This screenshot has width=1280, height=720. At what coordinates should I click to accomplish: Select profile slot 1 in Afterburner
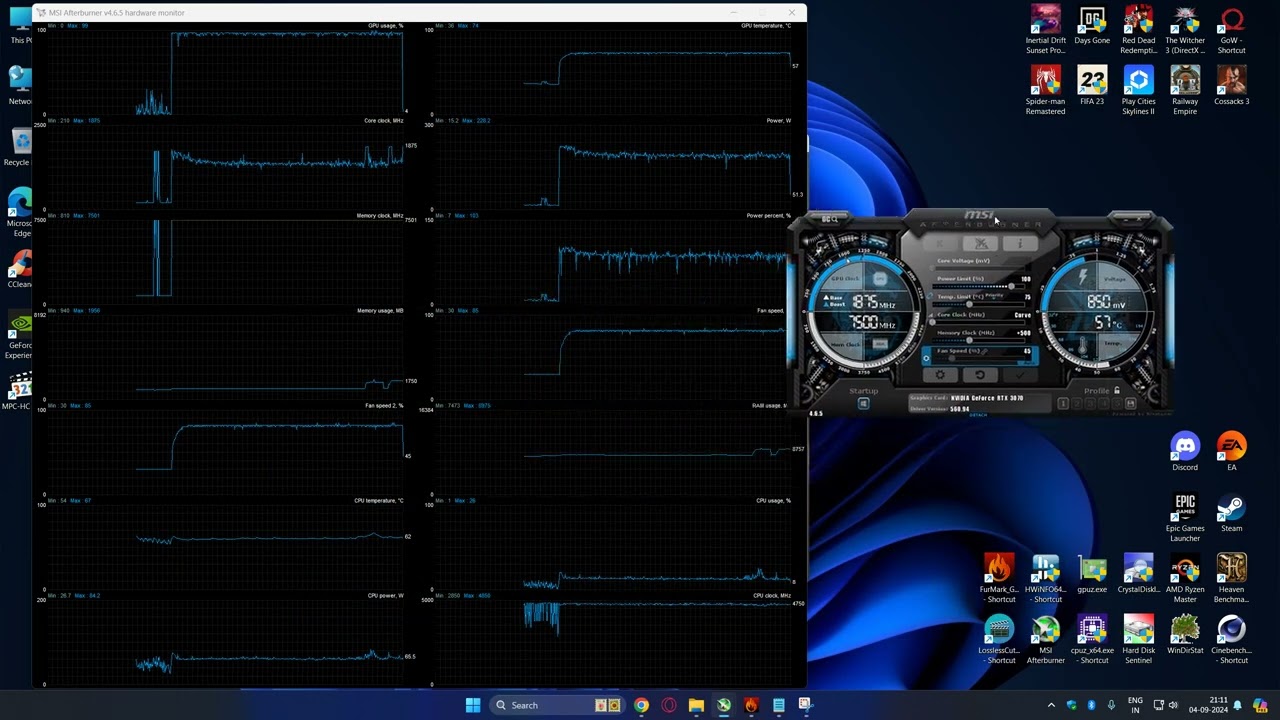(x=1063, y=404)
